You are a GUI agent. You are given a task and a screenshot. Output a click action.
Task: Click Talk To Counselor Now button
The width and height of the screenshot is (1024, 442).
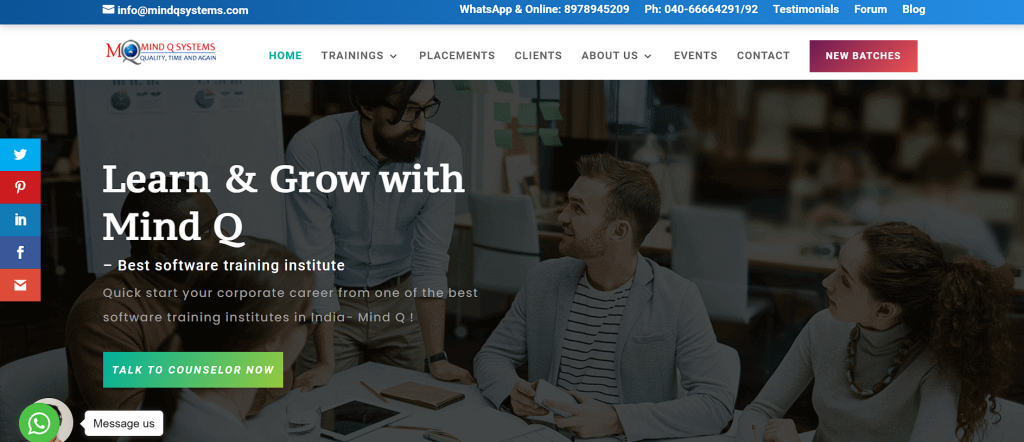(x=193, y=370)
